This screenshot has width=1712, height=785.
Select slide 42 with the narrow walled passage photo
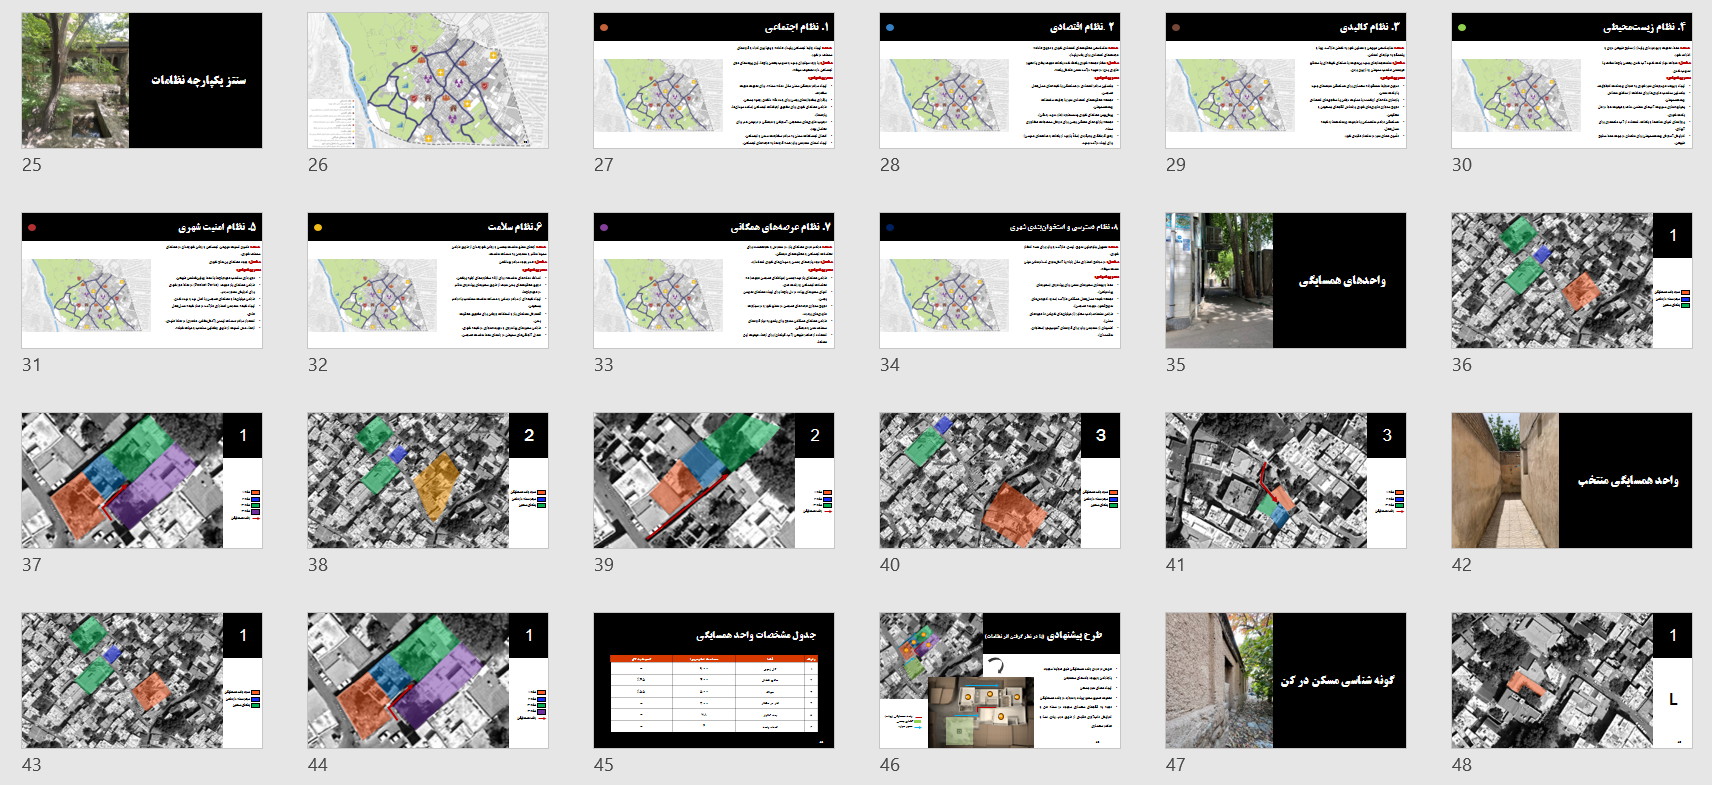tap(1572, 480)
